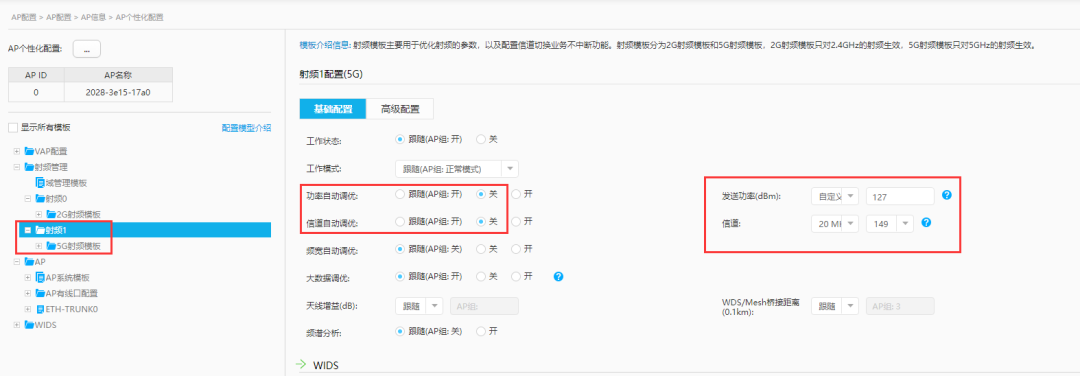Click the 射频管理 folder icon
The image size is (1080, 376).
pyautogui.click(x=29, y=167)
